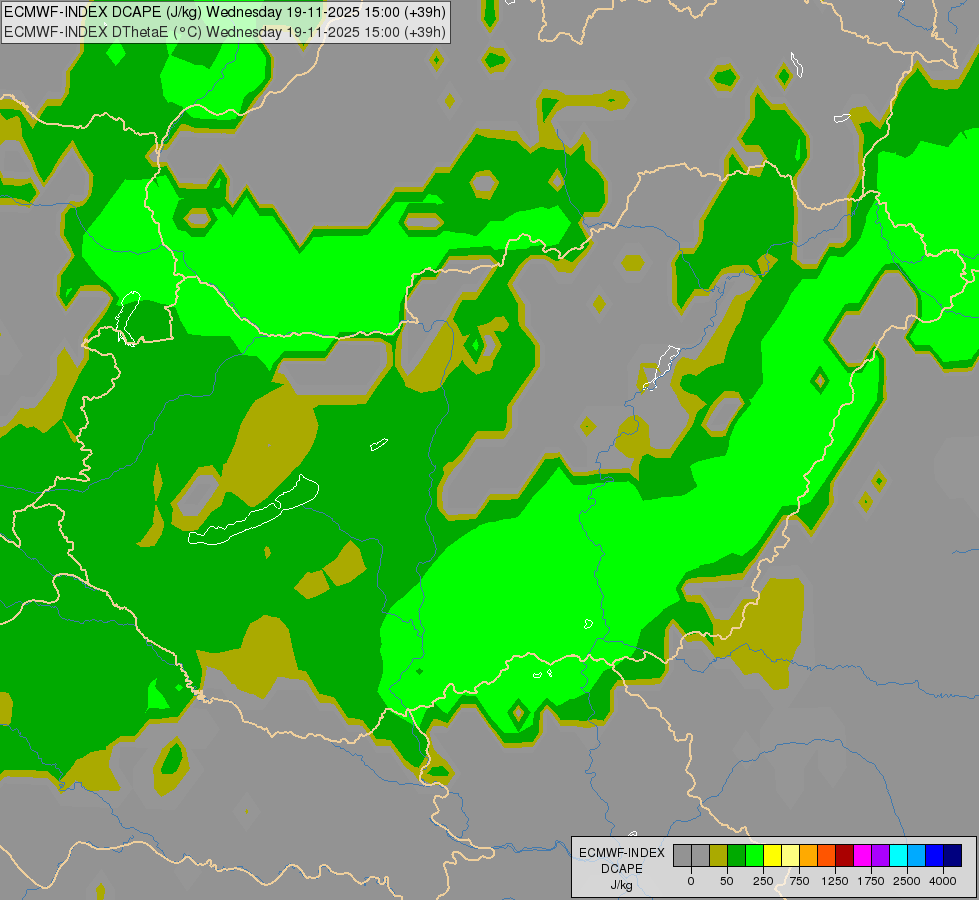Pick the light blue legend swatch
The image size is (979, 900).
pos(917,855)
